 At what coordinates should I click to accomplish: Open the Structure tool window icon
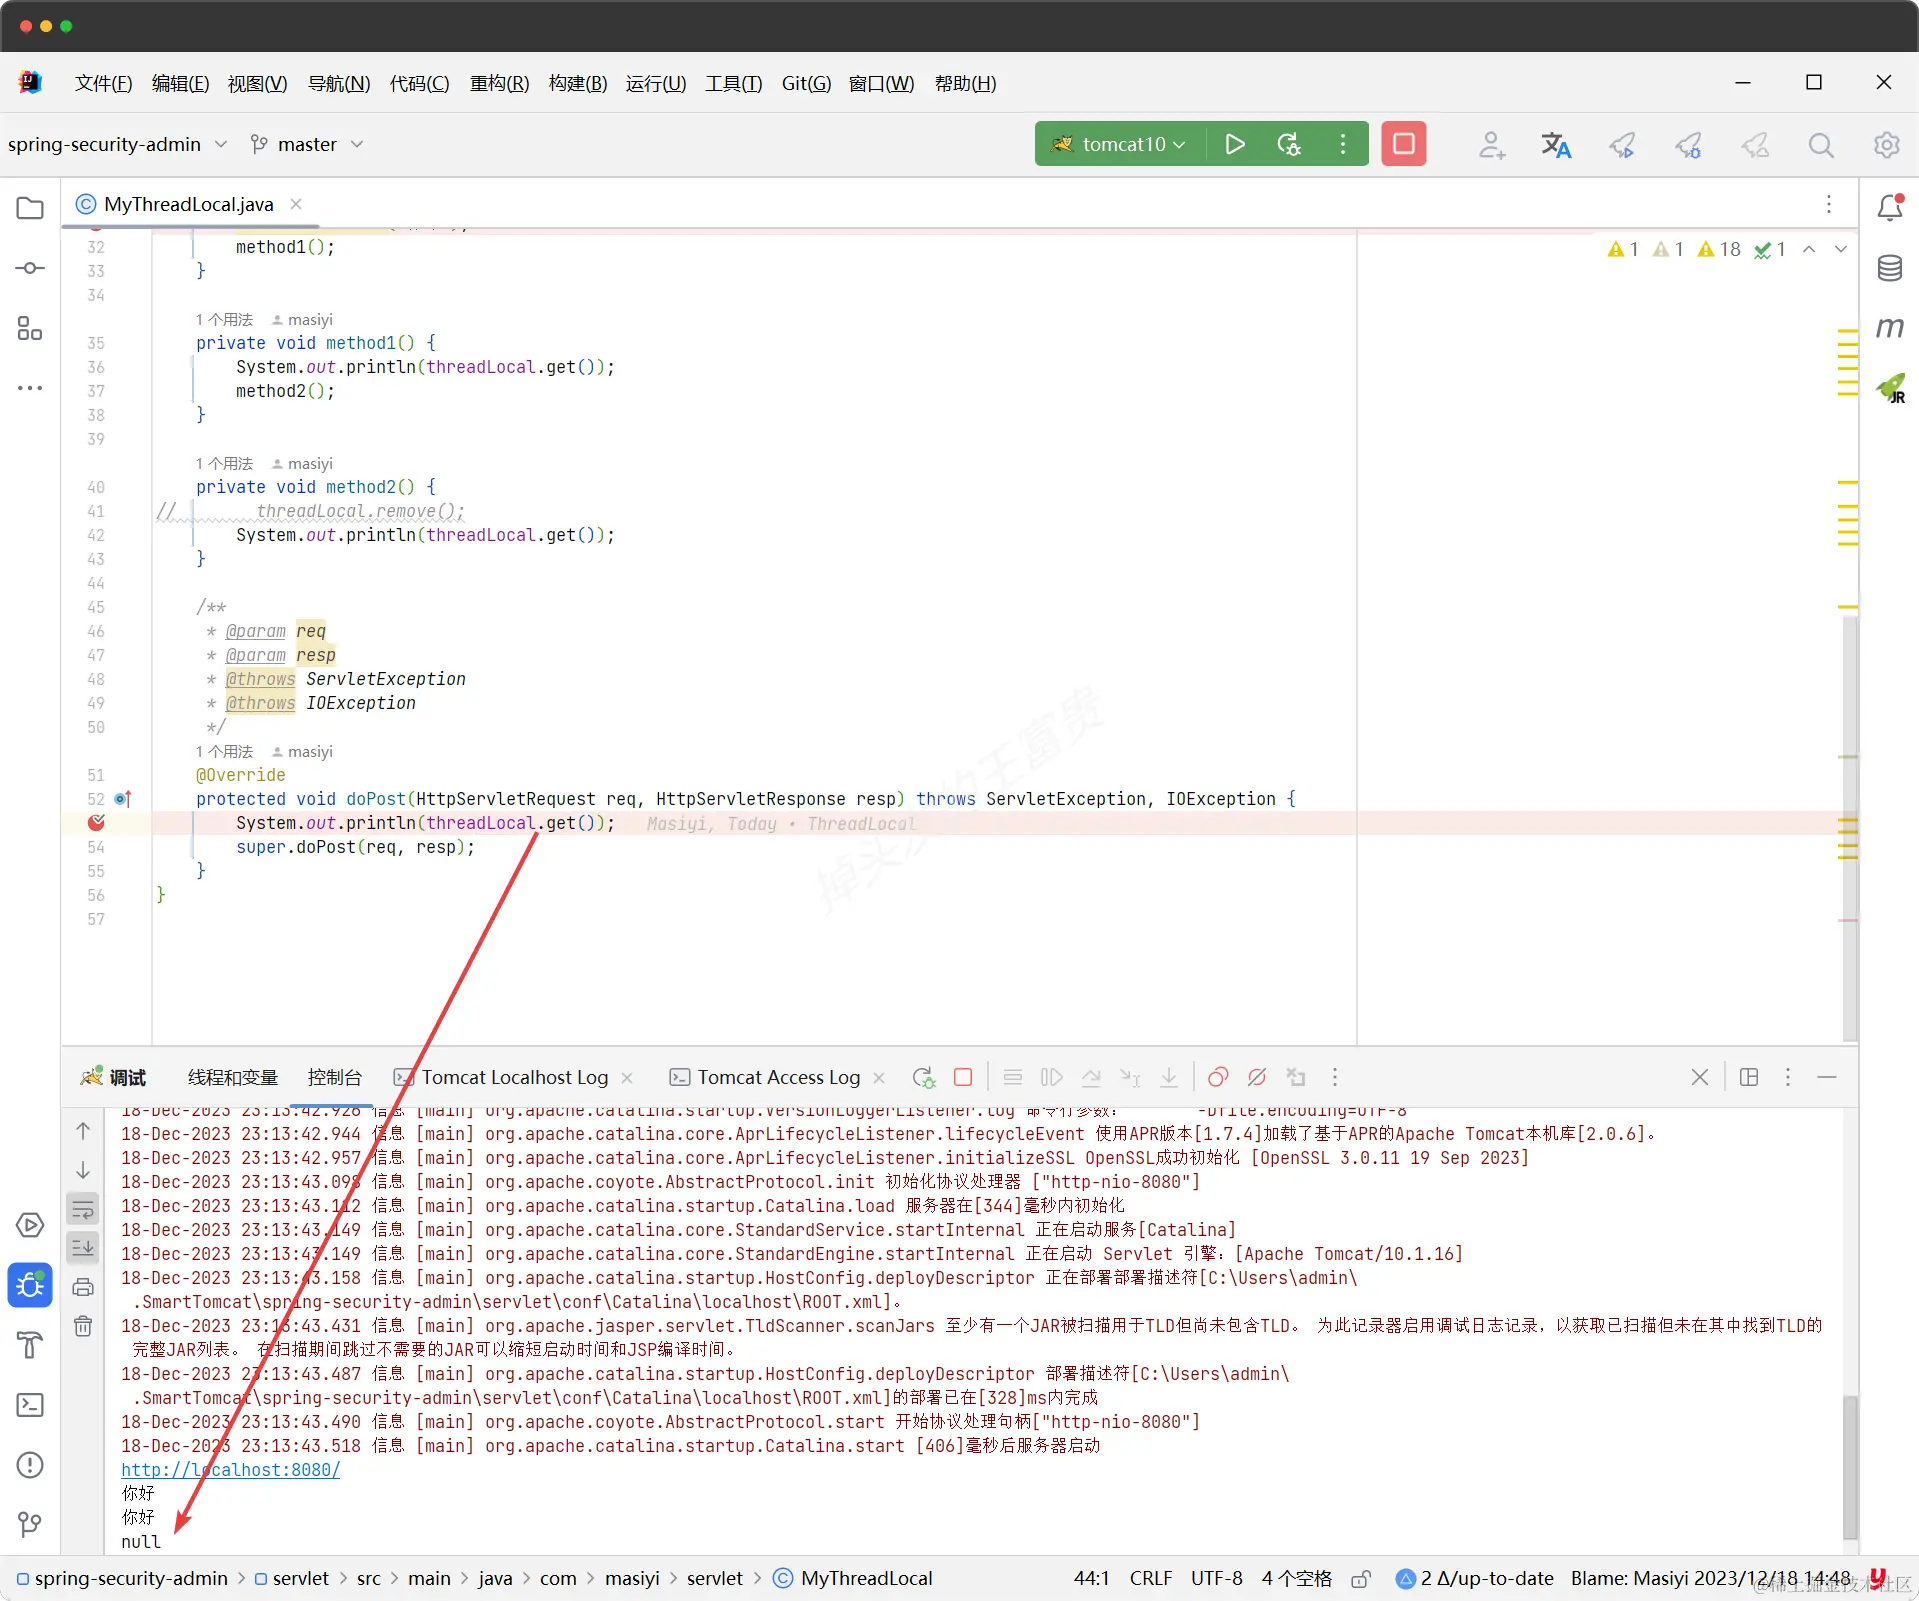click(30, 328)
